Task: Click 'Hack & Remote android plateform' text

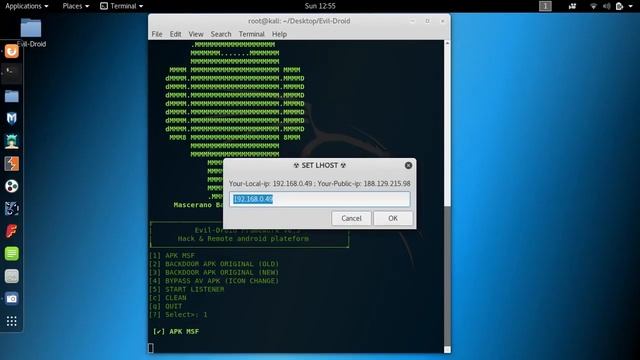Action: click(243, 238)
